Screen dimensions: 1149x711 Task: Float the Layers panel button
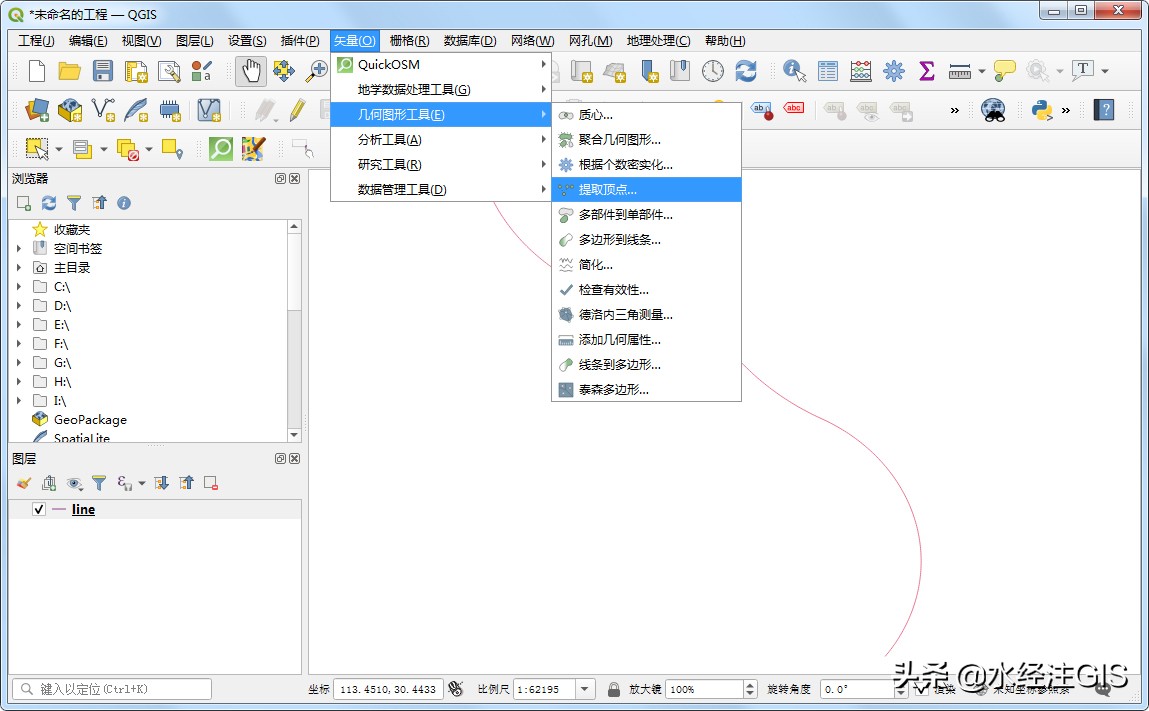280,458
